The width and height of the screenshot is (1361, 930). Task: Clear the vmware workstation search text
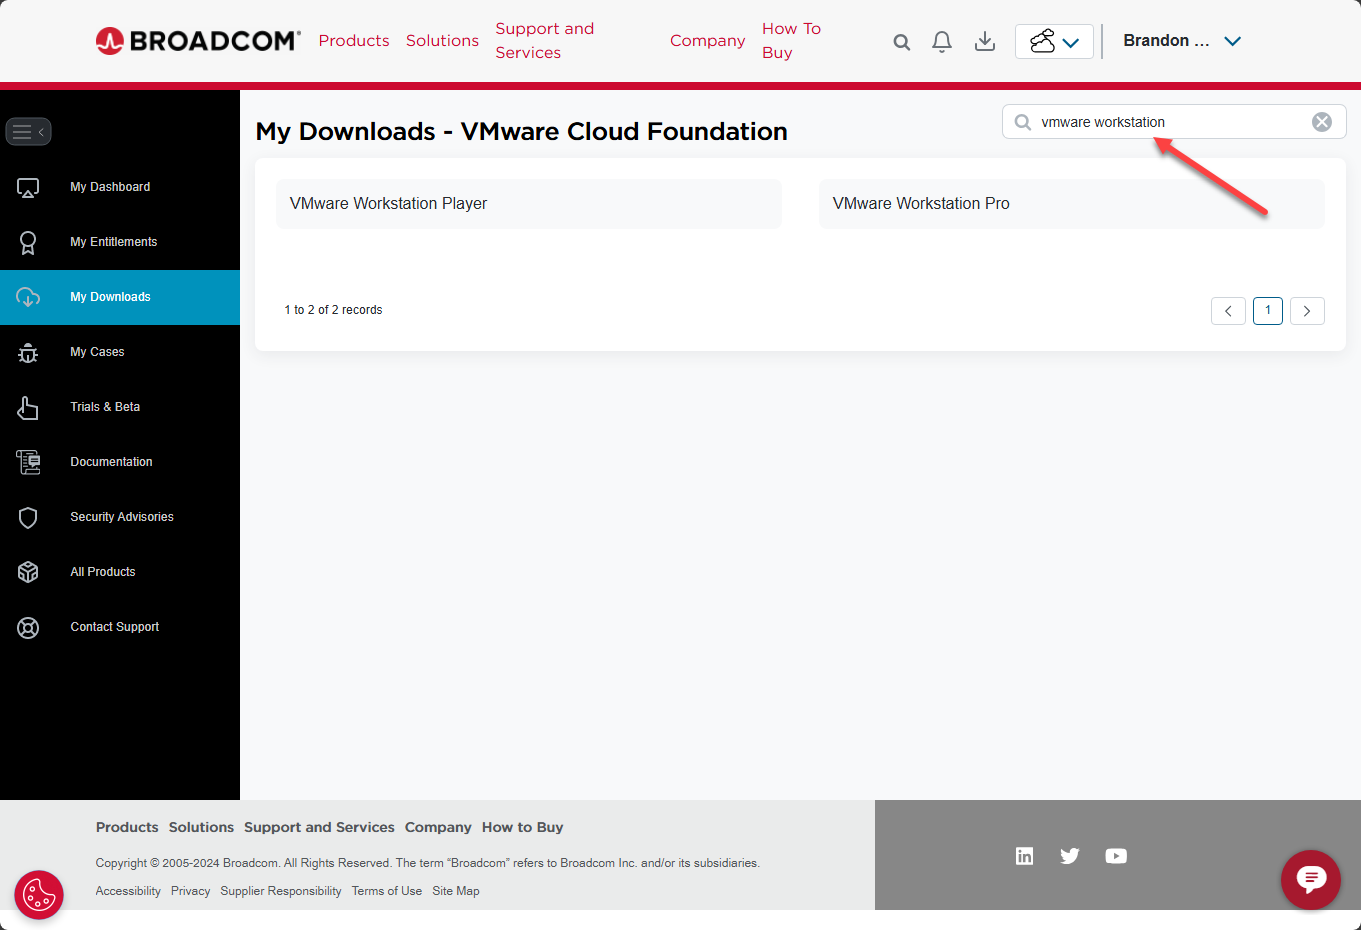(x=1322, y=122)
